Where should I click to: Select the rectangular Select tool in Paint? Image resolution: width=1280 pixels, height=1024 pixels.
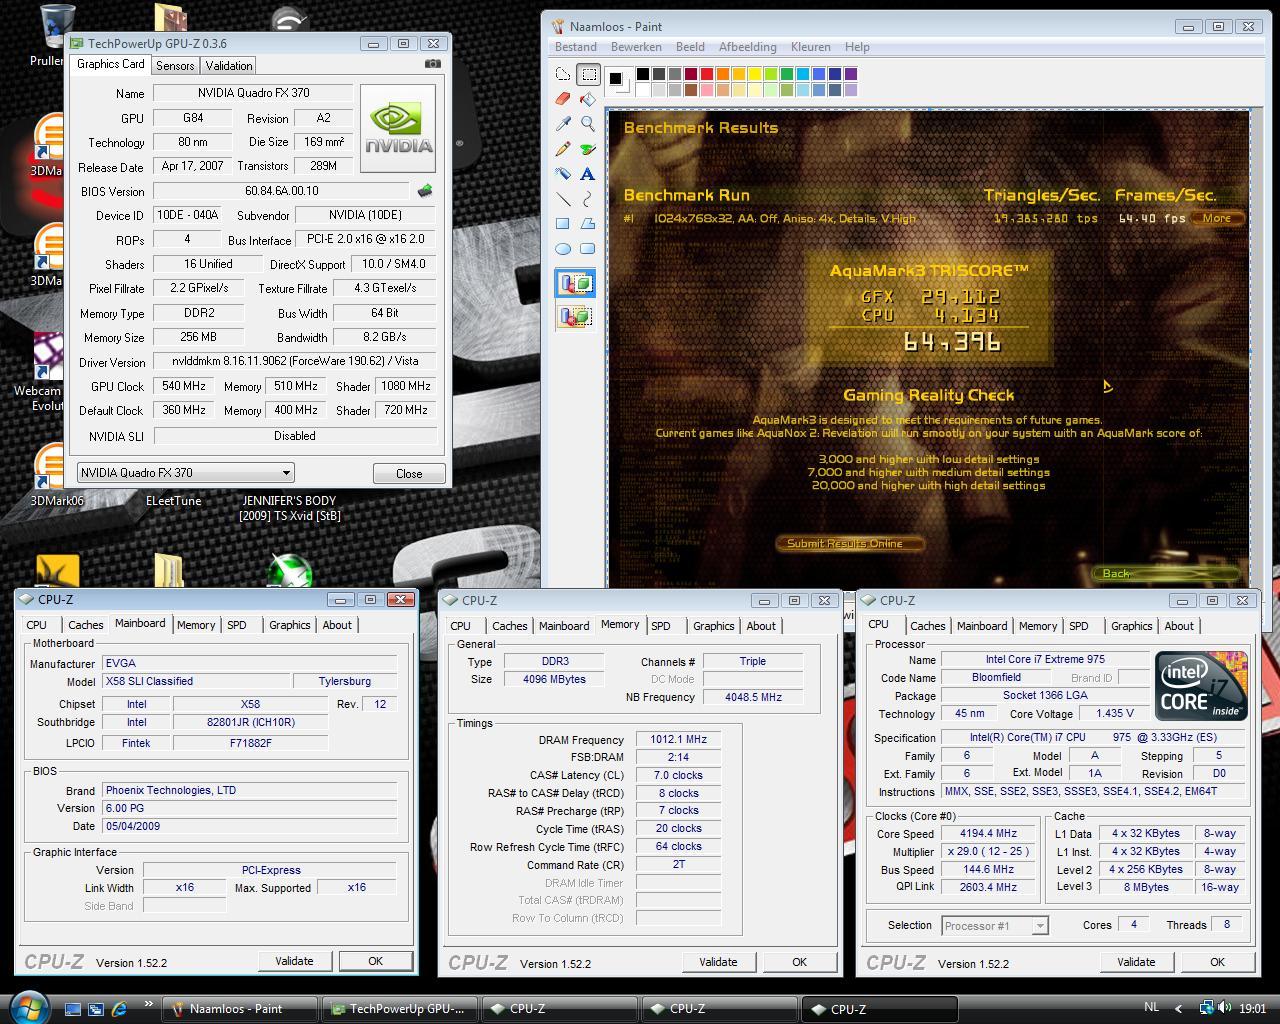tap(588, 75)
